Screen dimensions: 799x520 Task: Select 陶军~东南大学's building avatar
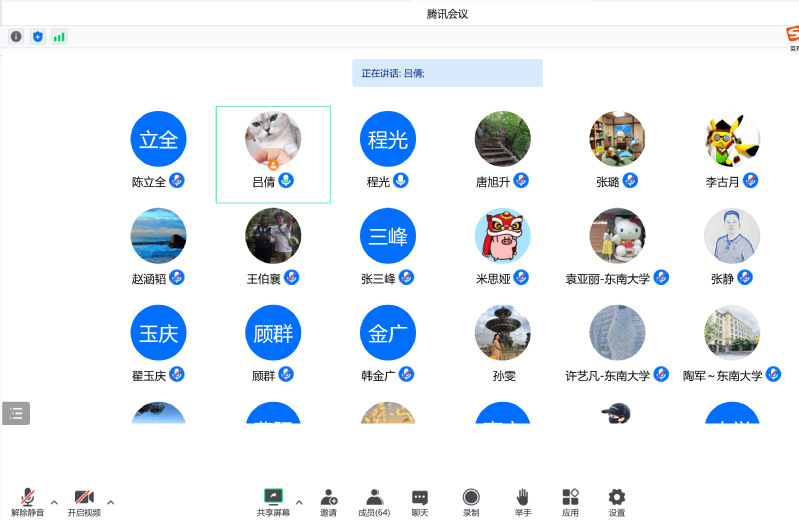732,332
